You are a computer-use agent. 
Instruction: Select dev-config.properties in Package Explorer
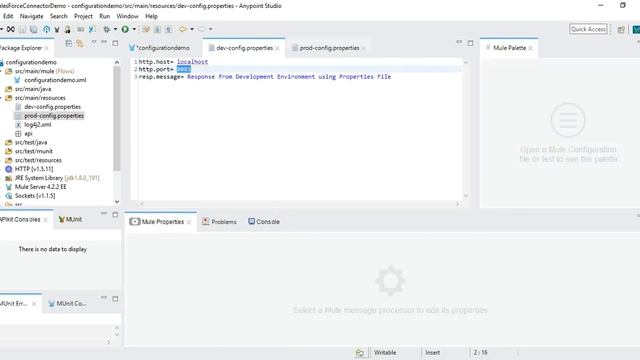[53, 107]
